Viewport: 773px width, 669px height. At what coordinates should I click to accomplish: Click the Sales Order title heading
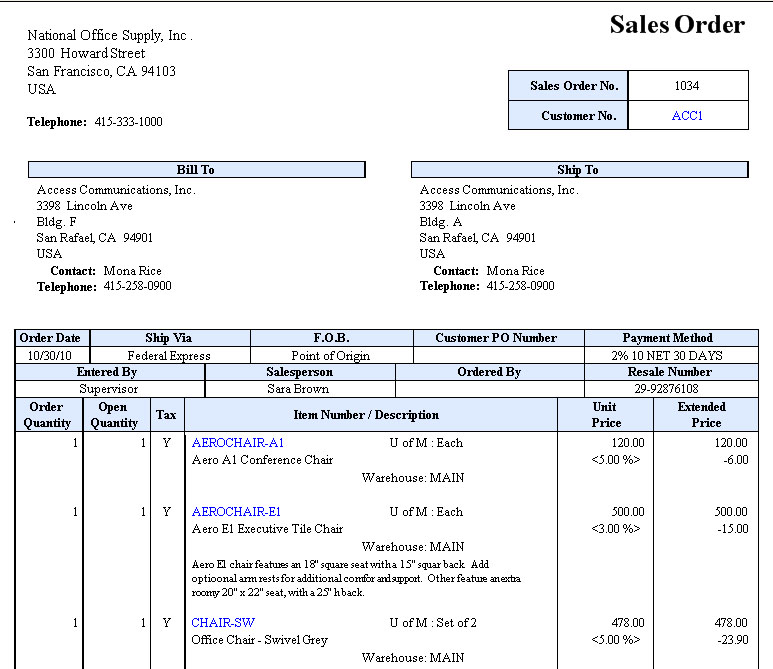pyautogui.click(x=677, y=26)
